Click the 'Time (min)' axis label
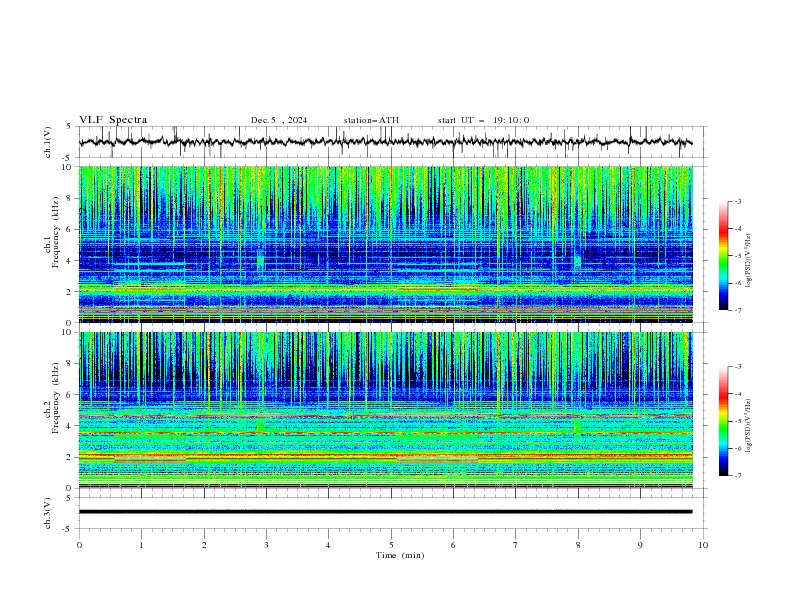This screenshot has height=612, width=792. [x=400, y=555]
